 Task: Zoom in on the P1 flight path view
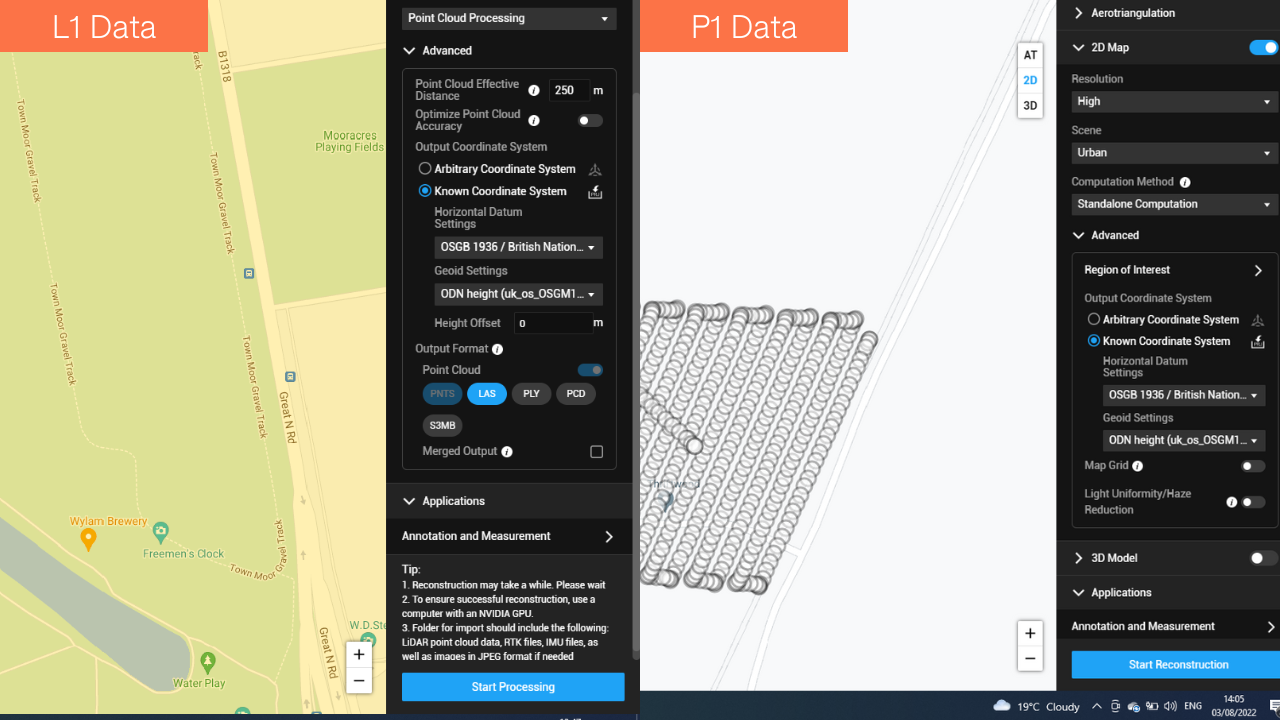tap(1030, 633)
